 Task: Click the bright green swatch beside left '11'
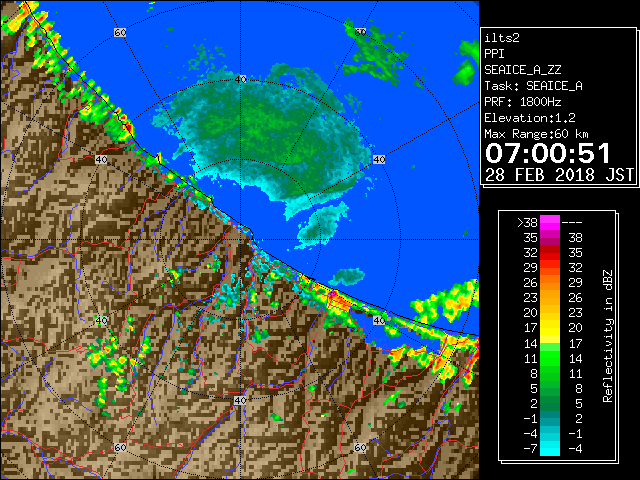tap(550, 358)
